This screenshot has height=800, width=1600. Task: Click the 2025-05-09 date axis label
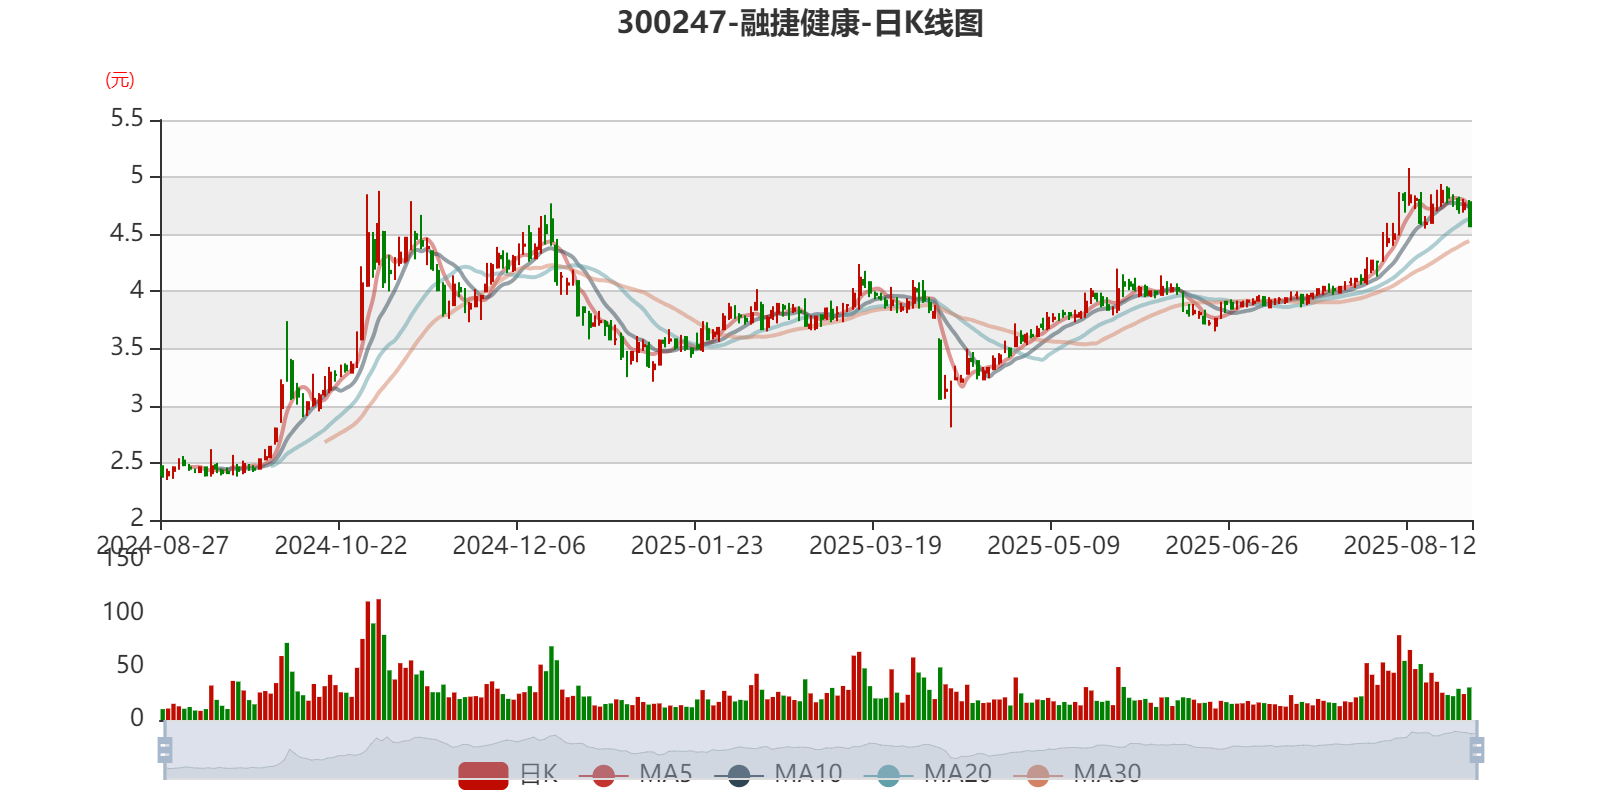[1053, 545]
